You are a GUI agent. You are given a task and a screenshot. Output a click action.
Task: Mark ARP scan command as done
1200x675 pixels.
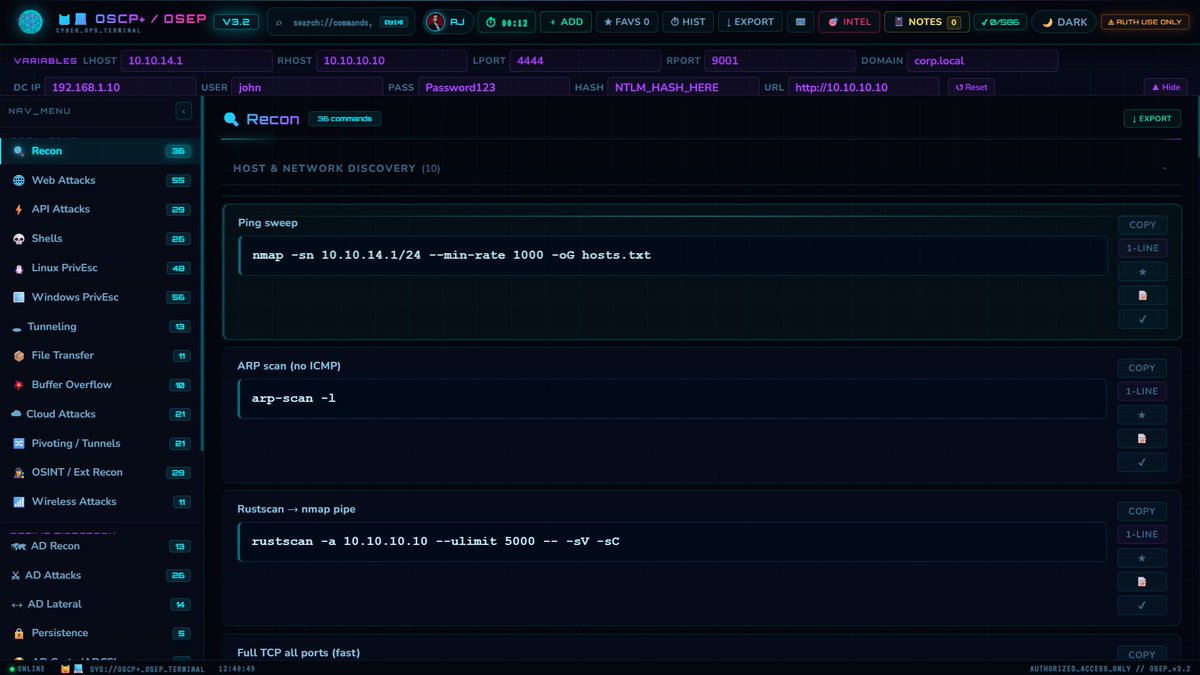tap(1142, 462)
